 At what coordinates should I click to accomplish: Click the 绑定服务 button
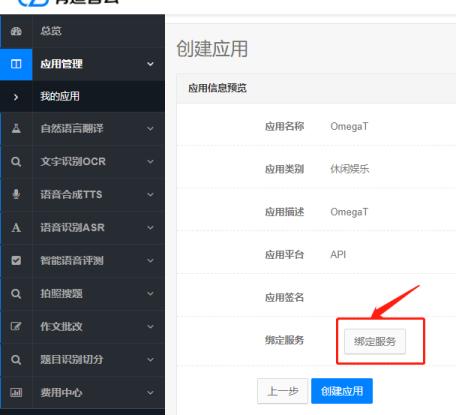coord(375,341)
